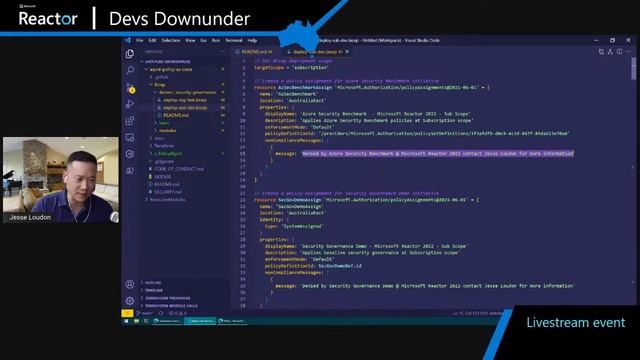Image resolution: width=640 pixels, height=360 pixels.
Task: Open the Run and Debug view
Action: [x=130, y=104]
